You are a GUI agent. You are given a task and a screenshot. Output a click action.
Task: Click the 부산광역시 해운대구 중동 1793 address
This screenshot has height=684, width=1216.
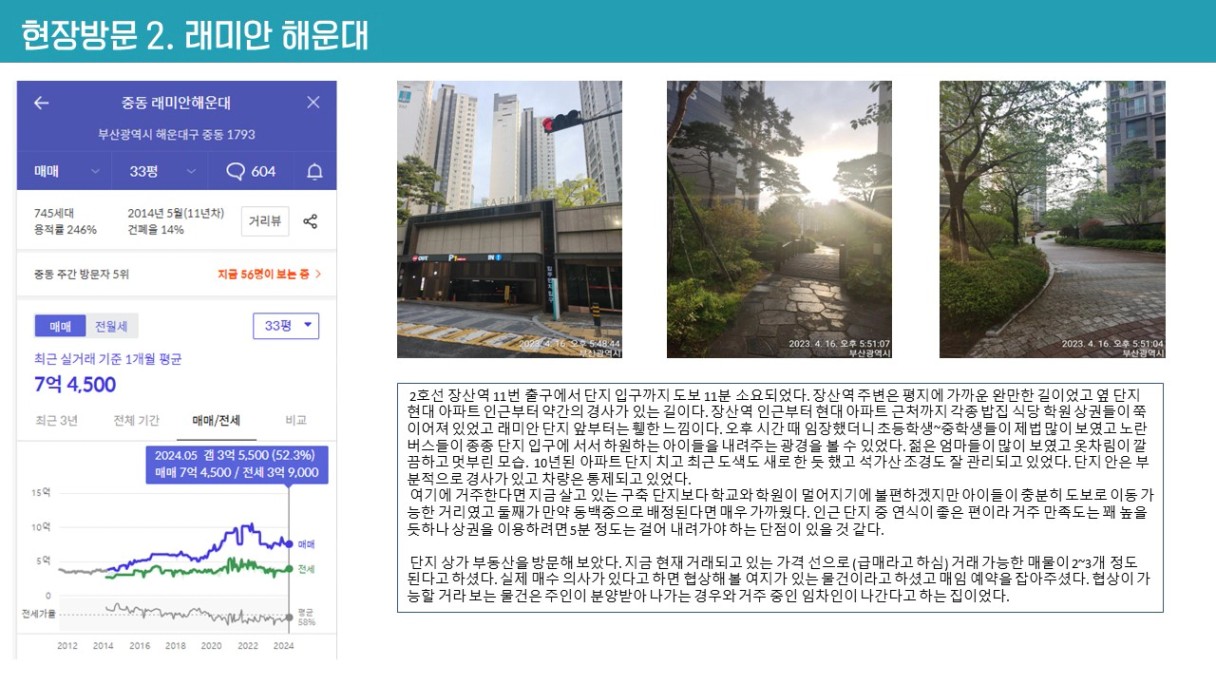[x=177, y=134]
